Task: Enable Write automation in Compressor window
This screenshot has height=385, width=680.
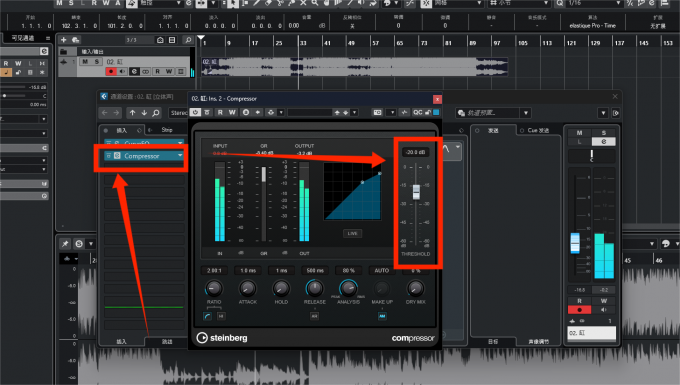Action: coord(232,112)
